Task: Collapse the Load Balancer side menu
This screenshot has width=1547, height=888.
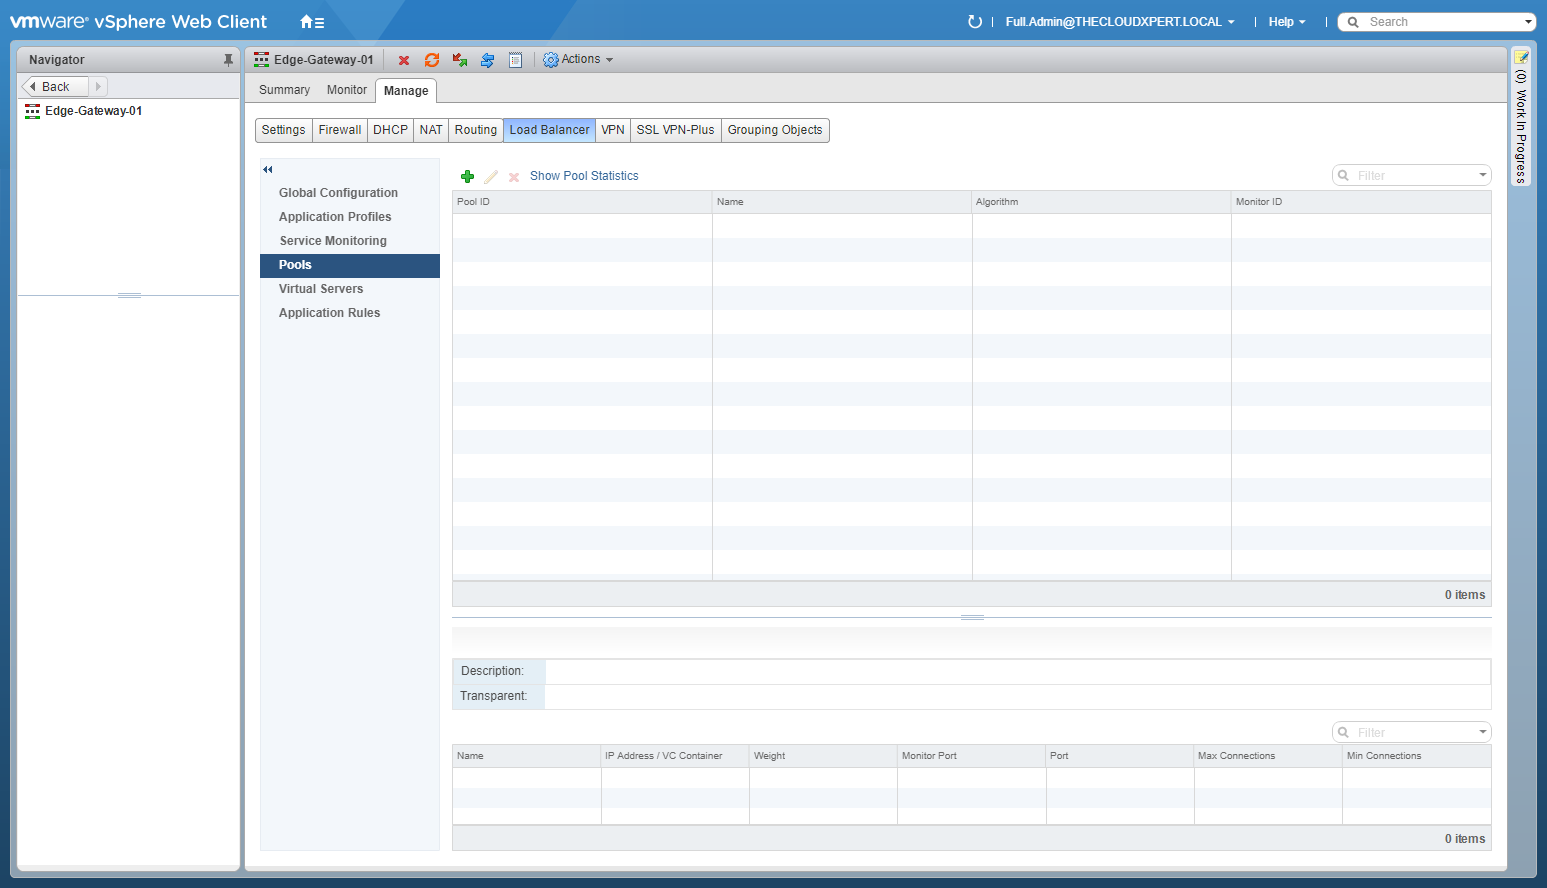Action: point(268,169)
